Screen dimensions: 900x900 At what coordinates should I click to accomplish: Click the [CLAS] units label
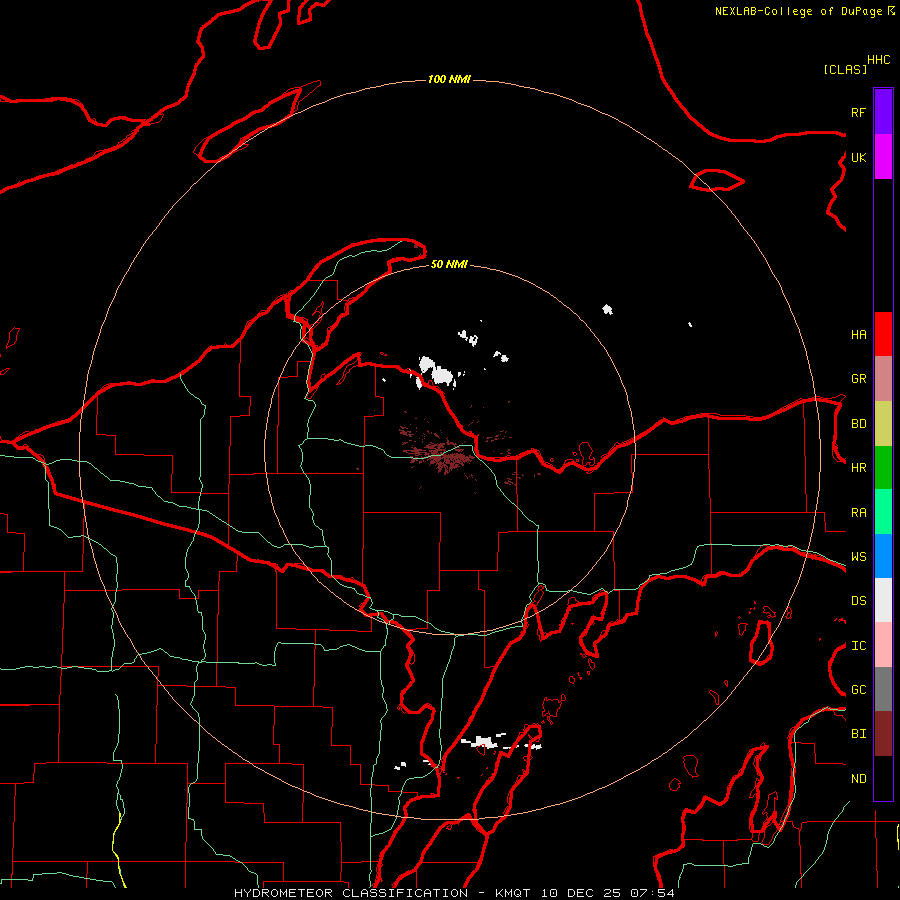pos(845,69)
